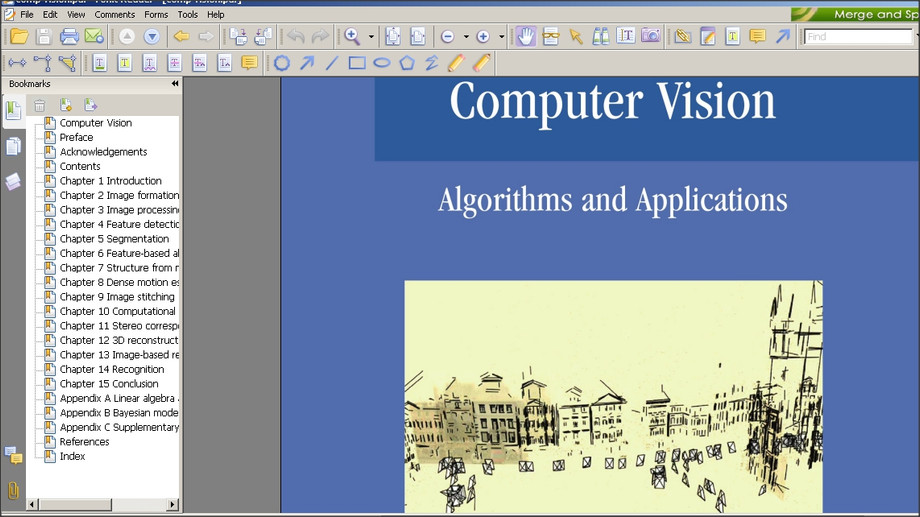The image size is (920, 517).
Task: Open the zoom in dropdown arrow
Action: (501, 37)
